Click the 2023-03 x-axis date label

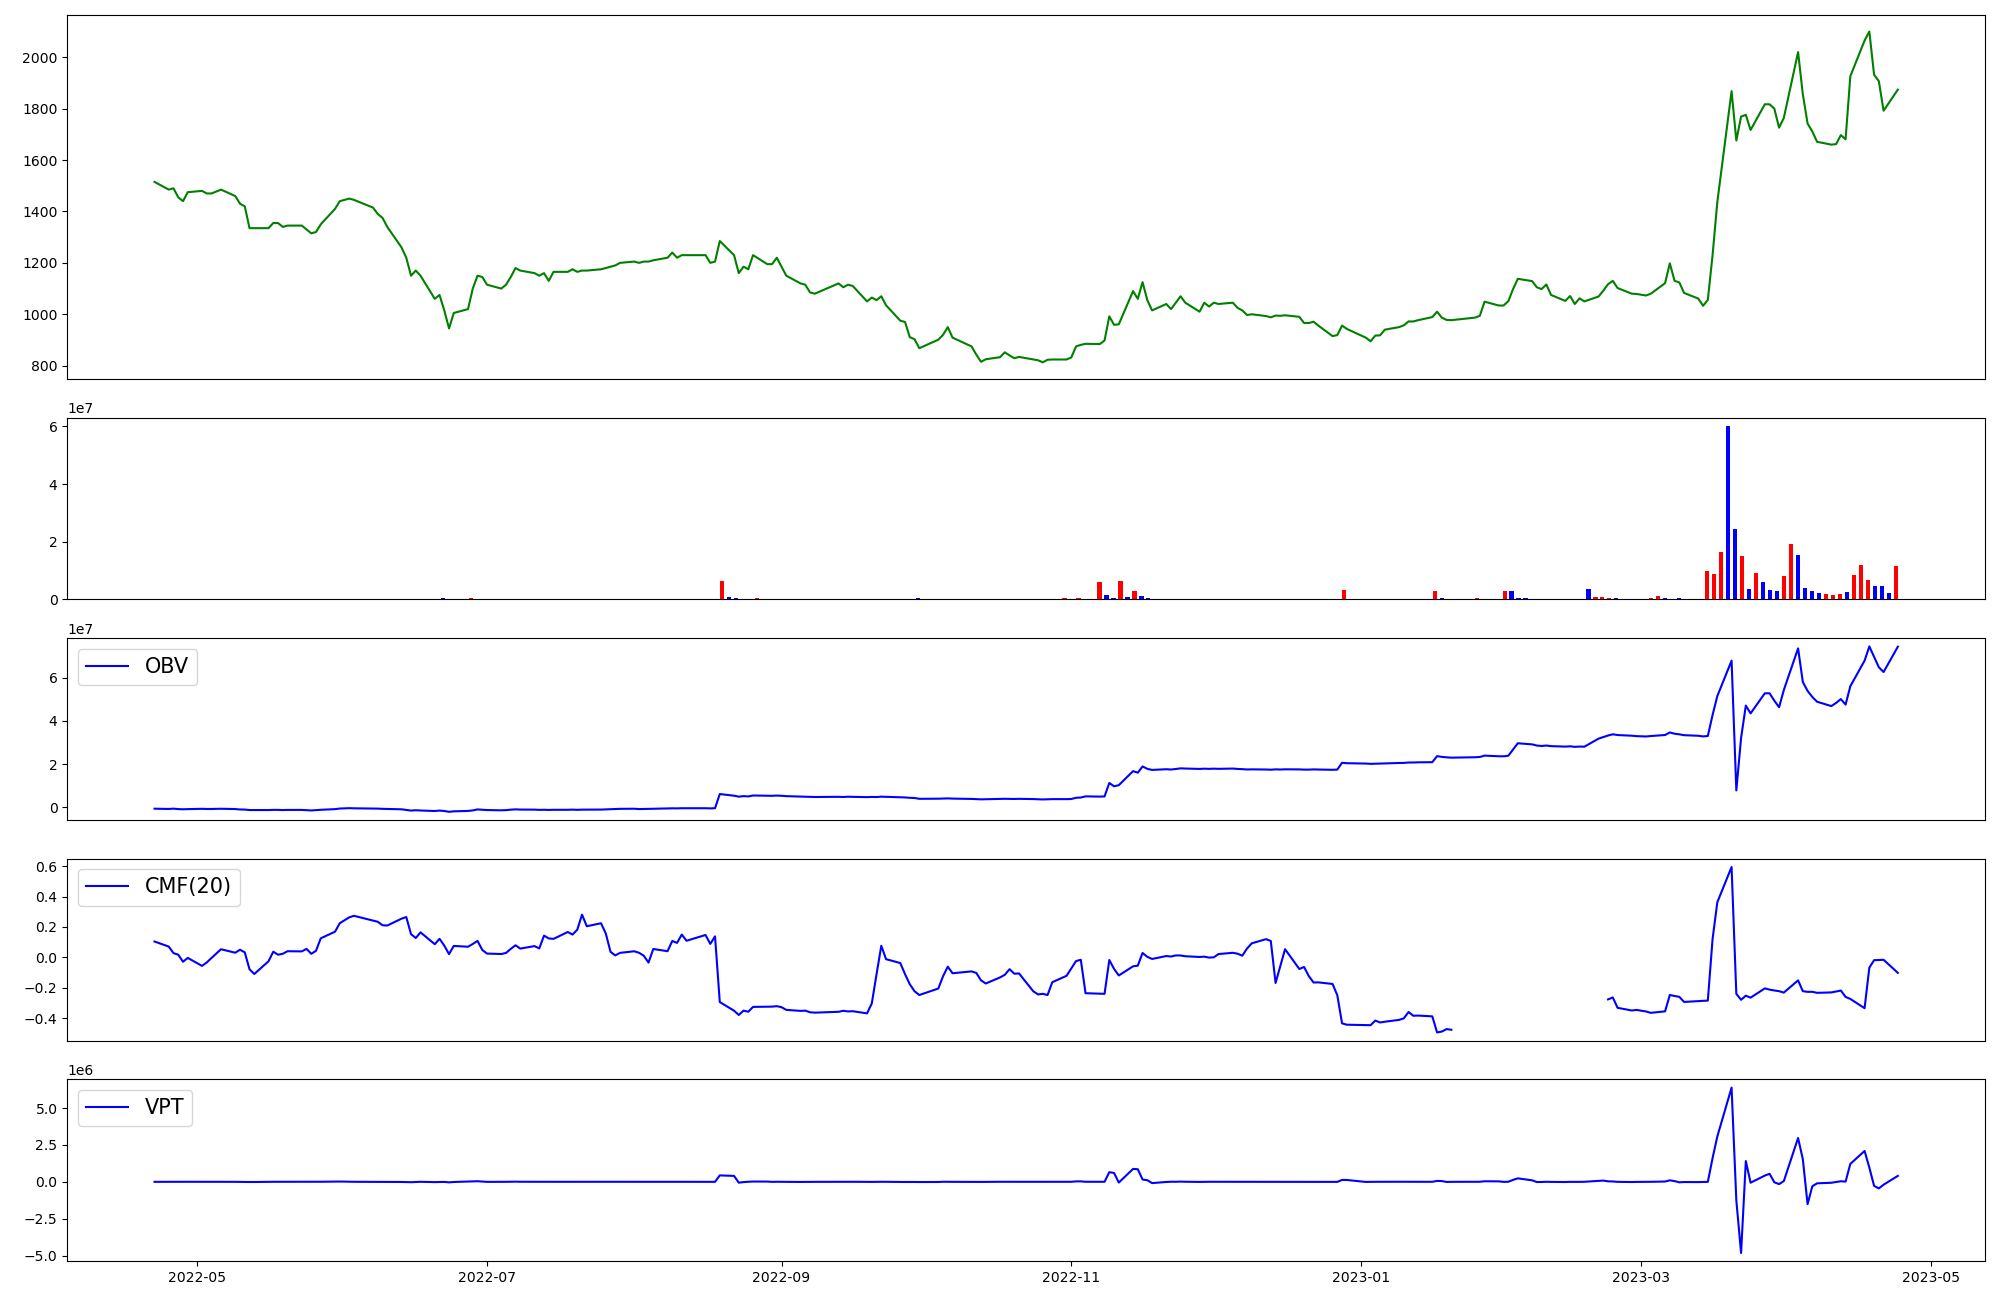coord(1640,1276)
